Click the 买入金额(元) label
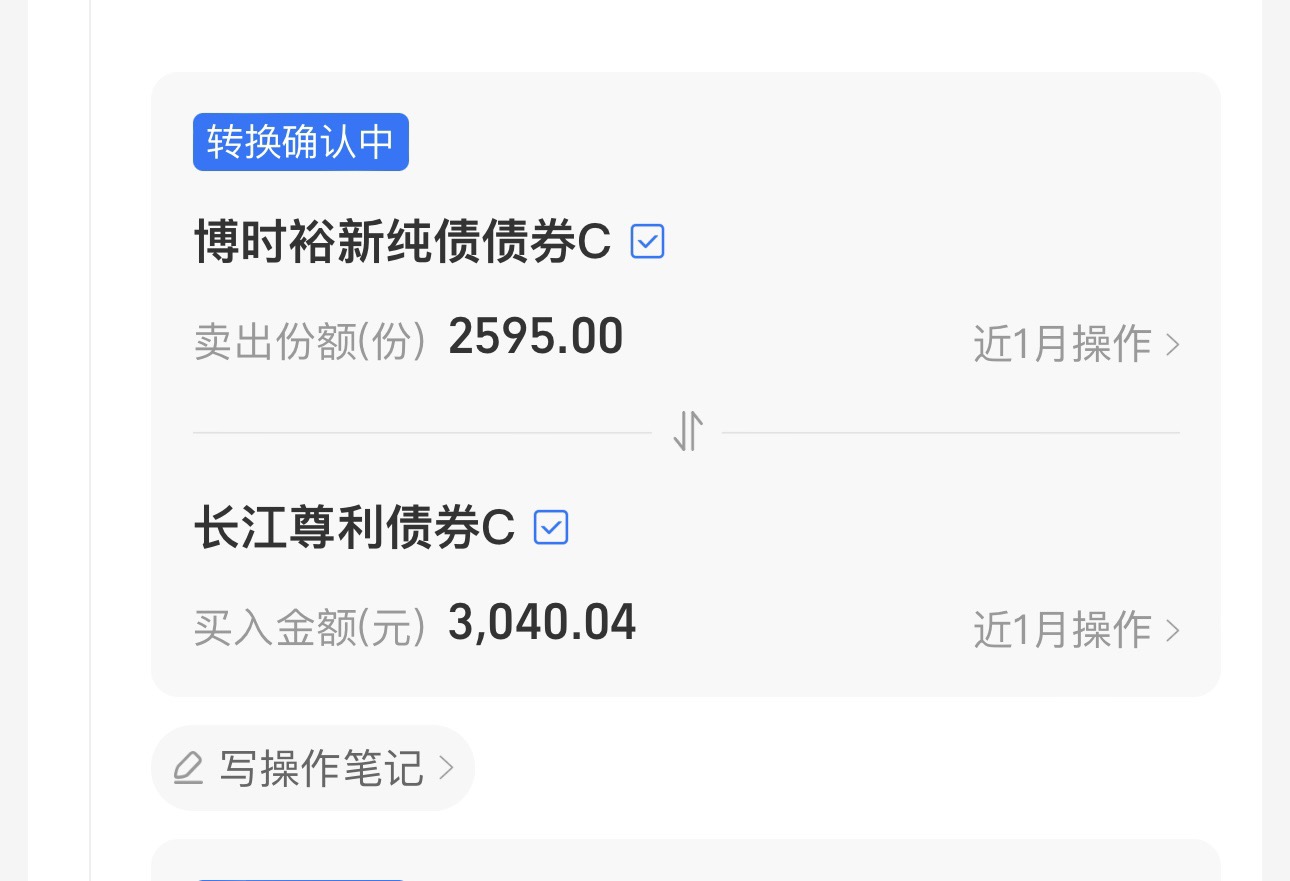1290x881 pixels. click(311, 629)
